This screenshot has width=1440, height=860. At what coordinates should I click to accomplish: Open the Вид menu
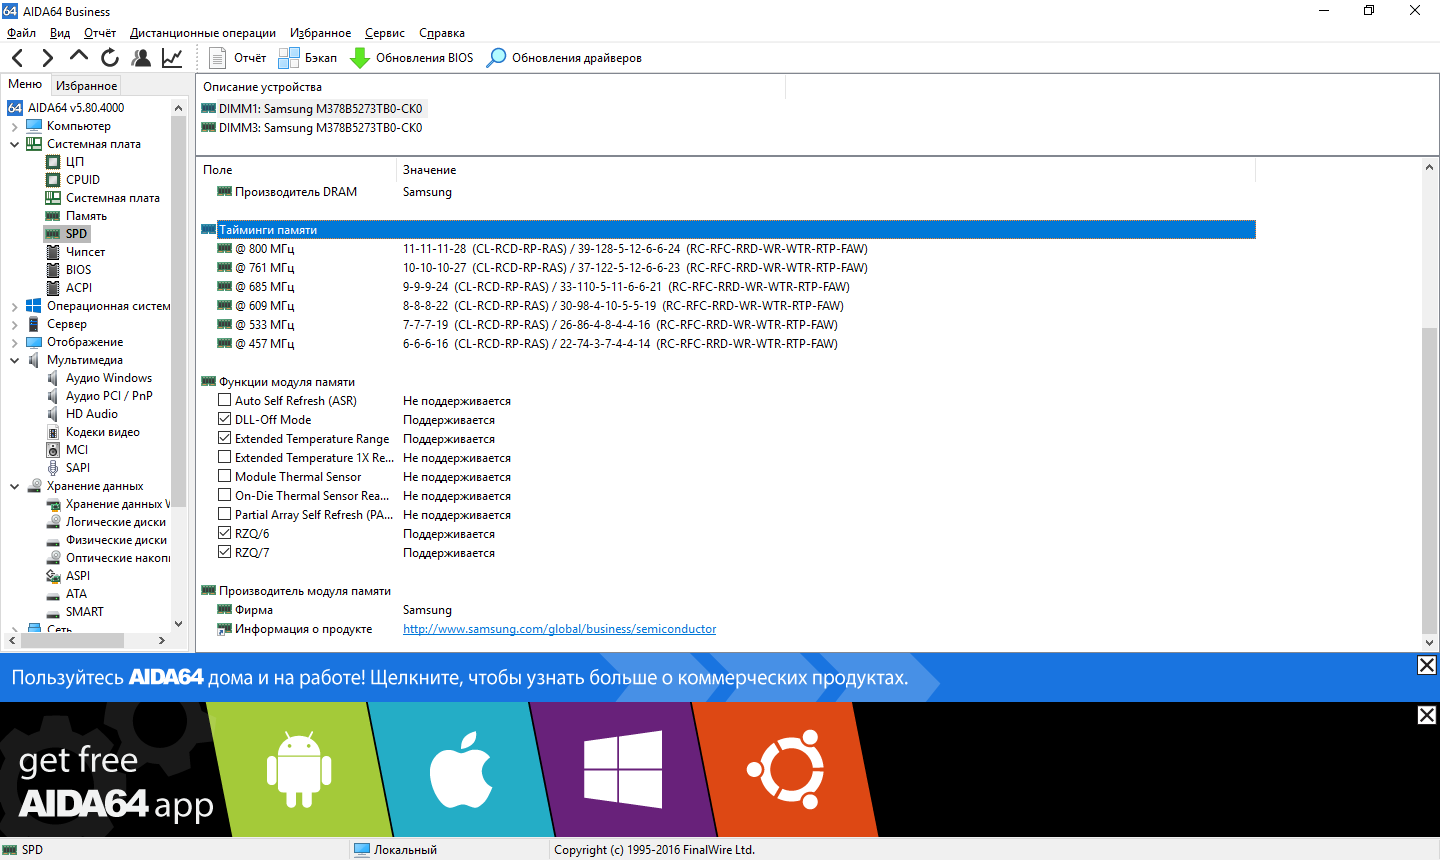60,33
